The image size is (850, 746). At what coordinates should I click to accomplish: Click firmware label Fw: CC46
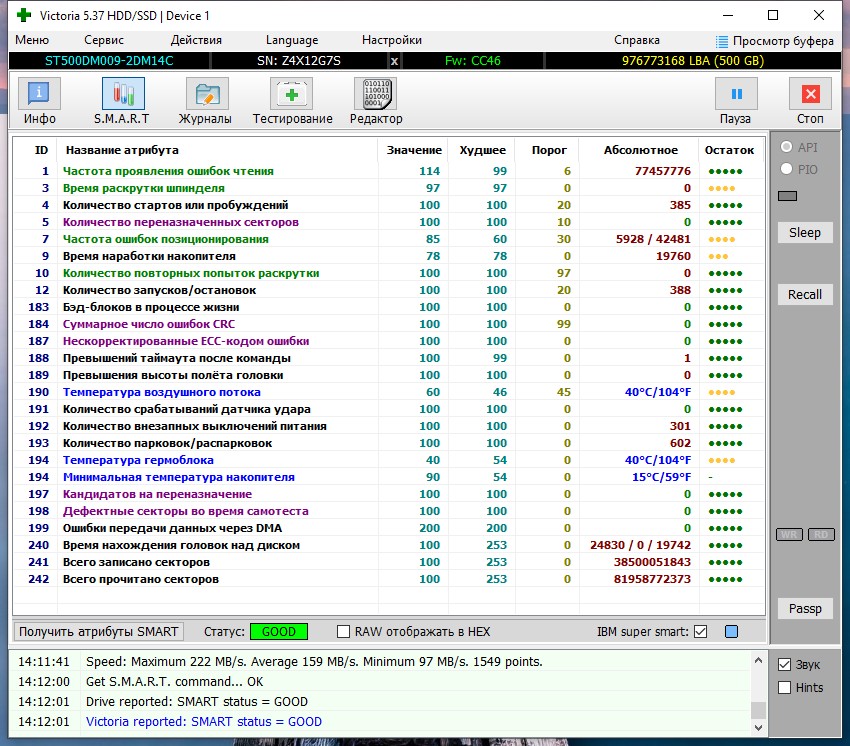click(473, 61)
